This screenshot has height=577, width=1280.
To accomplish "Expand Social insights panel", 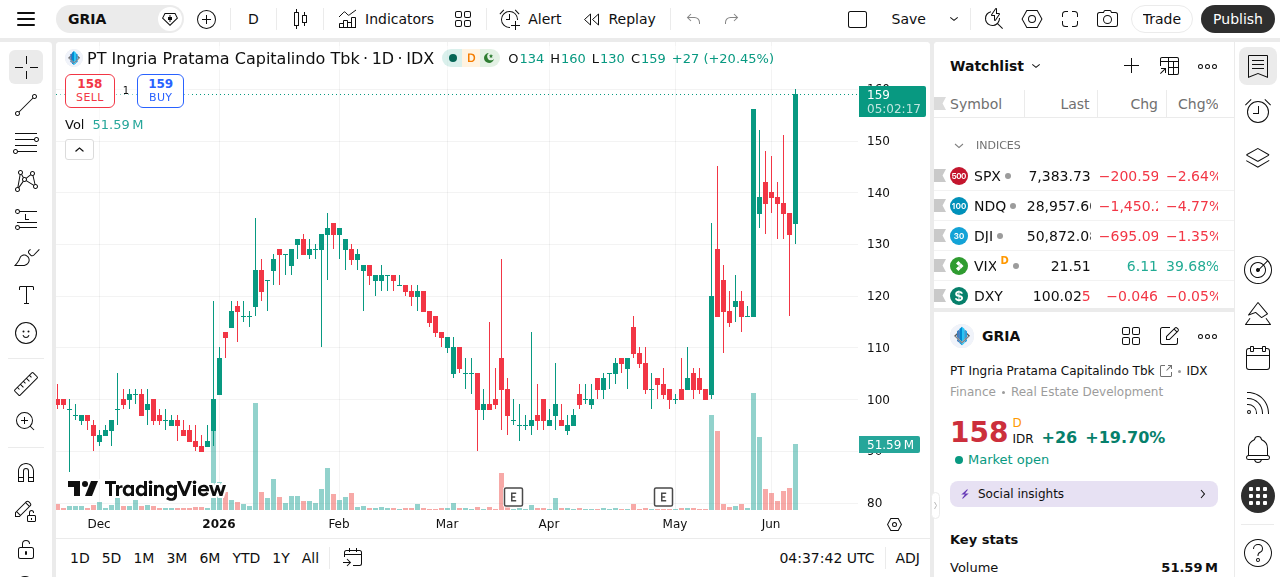I will [x=1084, y=494].
